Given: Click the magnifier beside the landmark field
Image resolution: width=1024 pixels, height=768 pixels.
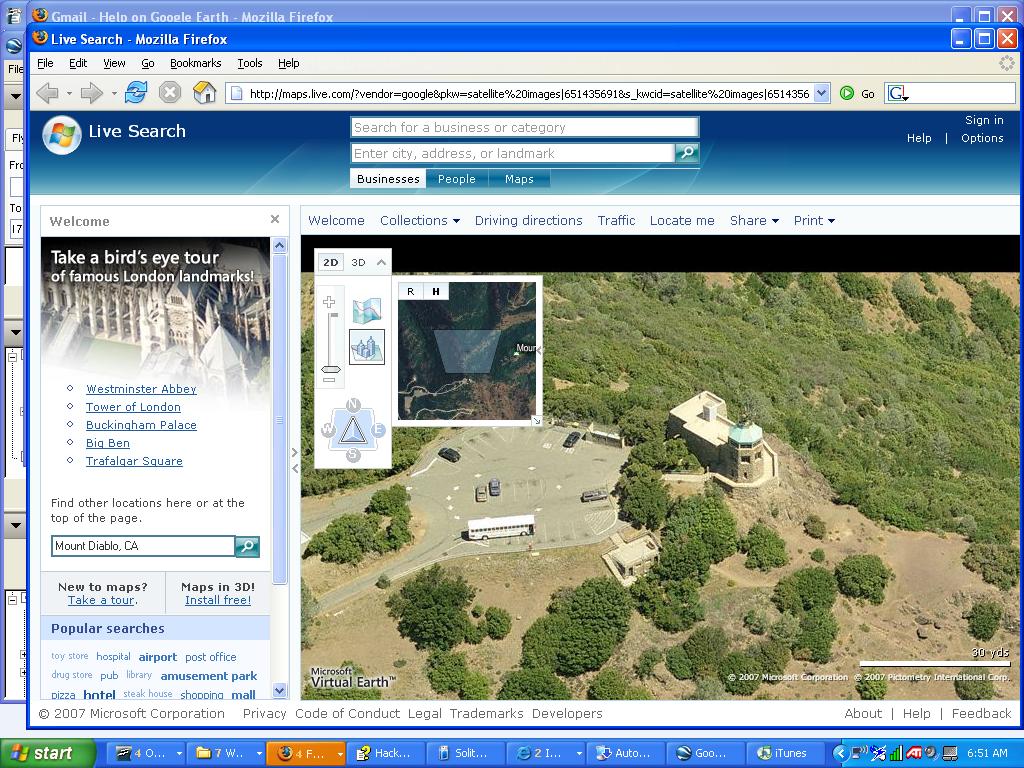Looking at the screenshot, I should (x=687, y=153).
